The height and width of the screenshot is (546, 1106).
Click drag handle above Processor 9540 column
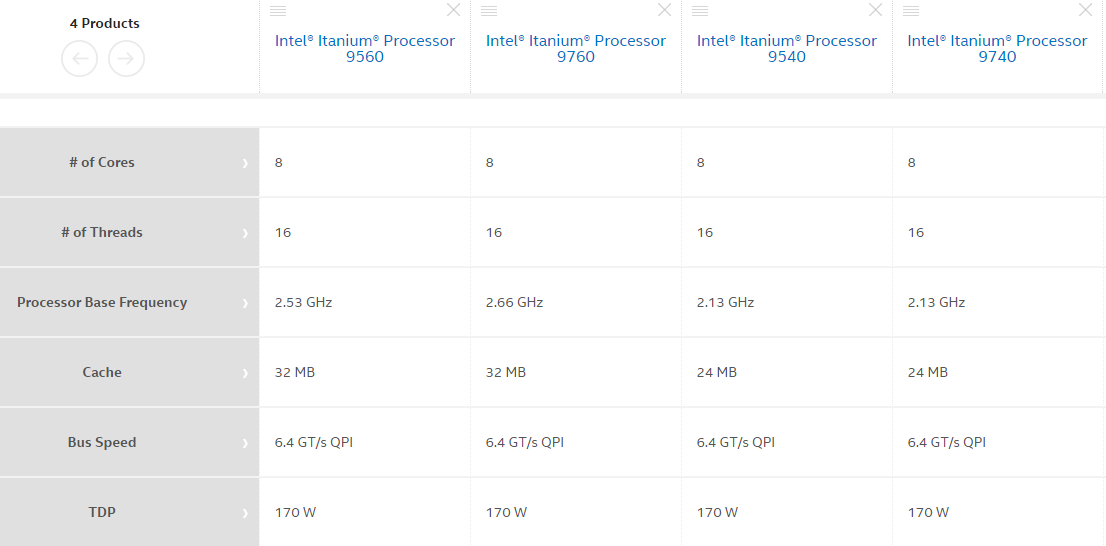(x=700, y=10)
